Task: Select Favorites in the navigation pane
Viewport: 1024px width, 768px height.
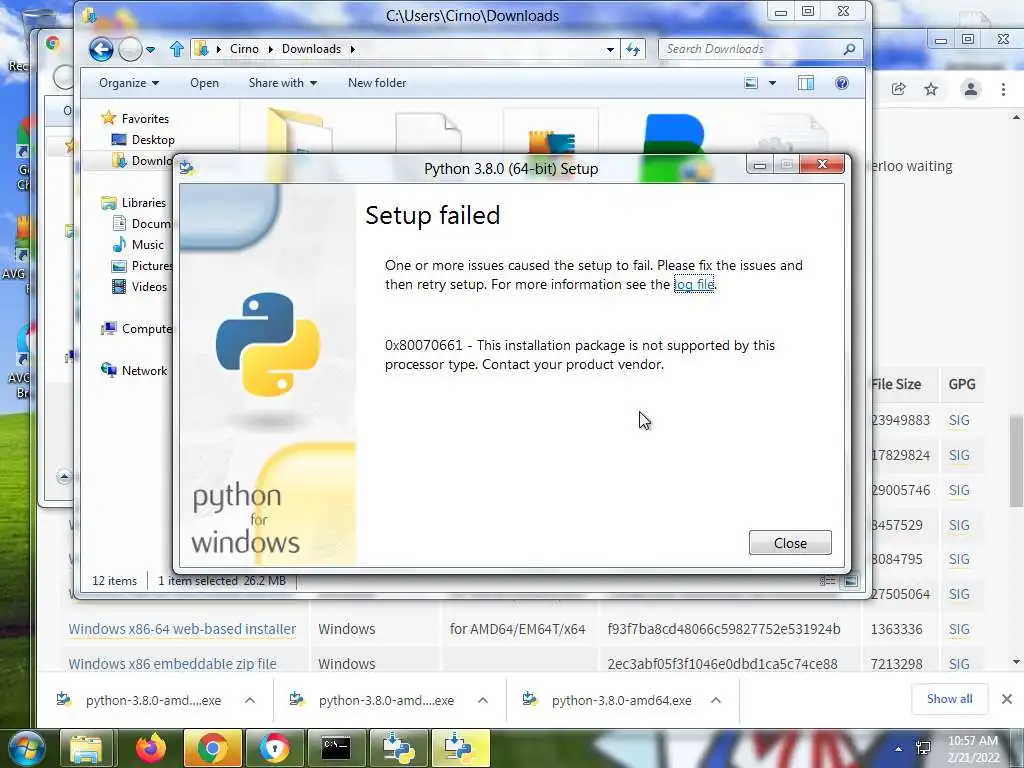Action: 145,119
